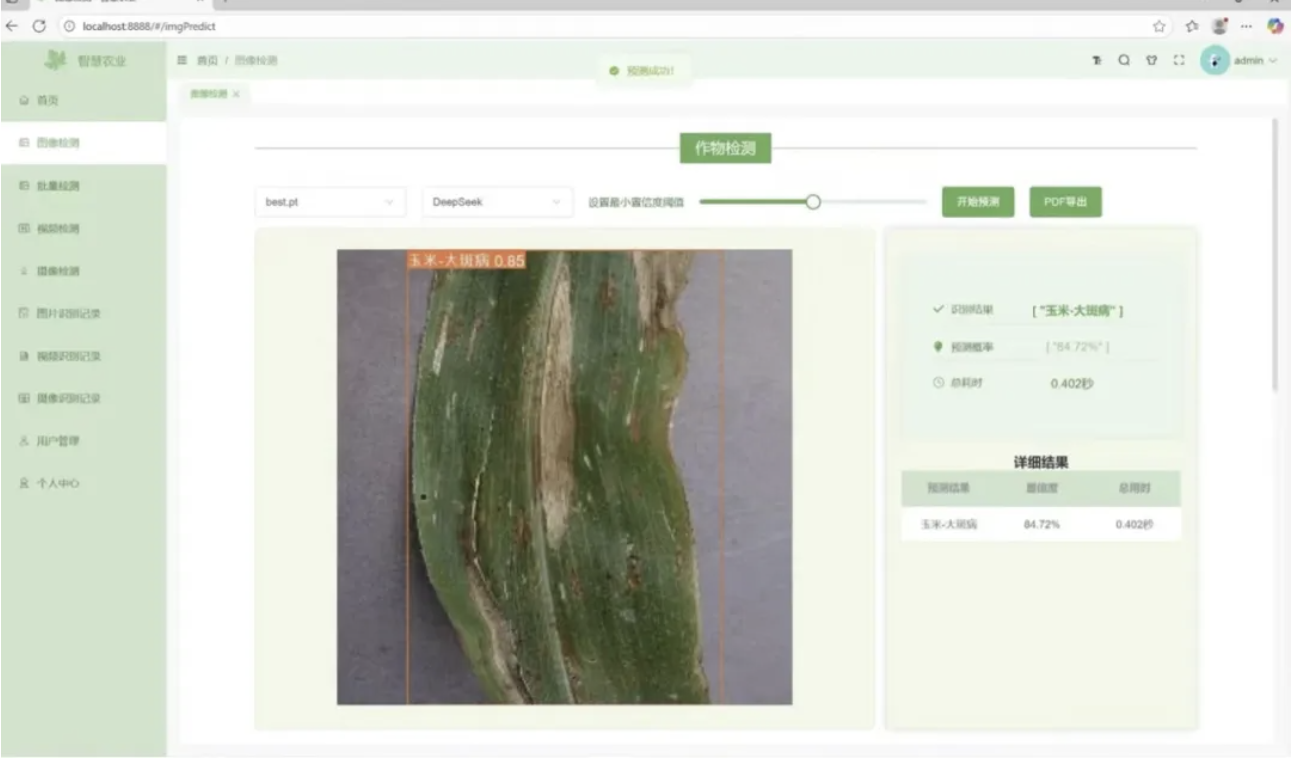Click the detected corn leaf image
The width and height of the screenshot is (1312, 776).
[x=564, y=477]
